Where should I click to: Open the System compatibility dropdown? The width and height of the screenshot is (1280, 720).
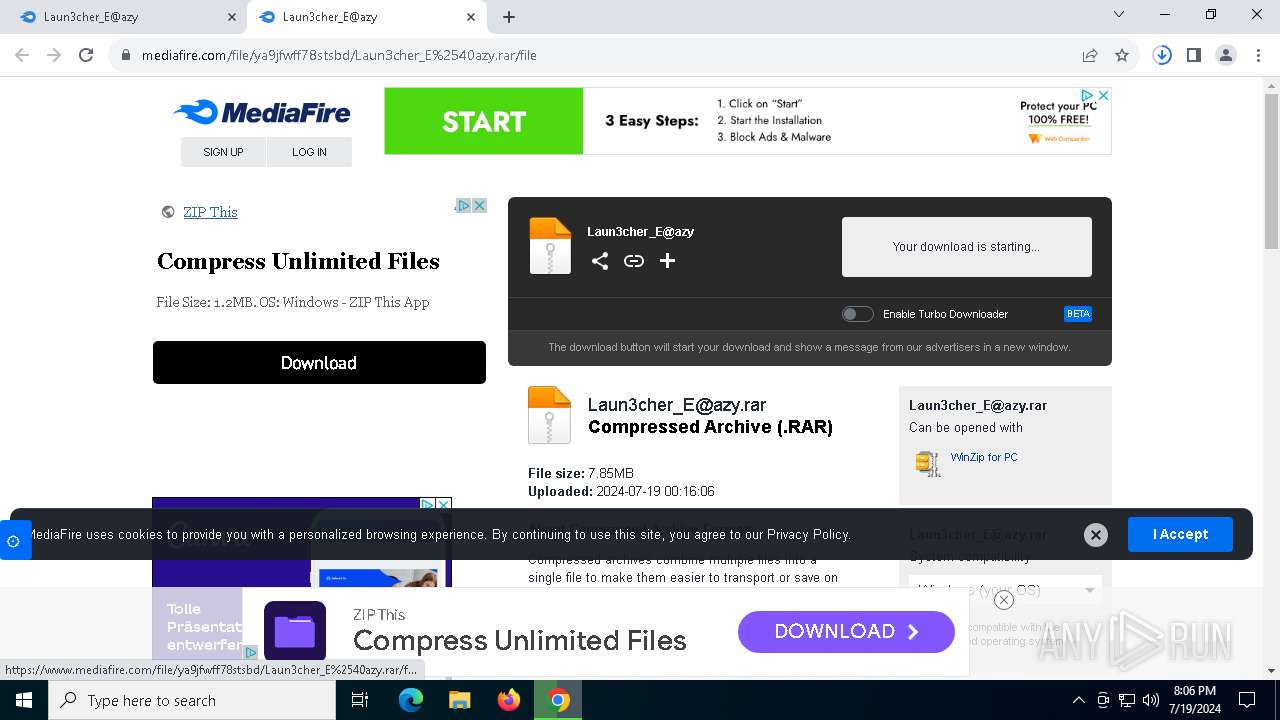click(1005, 590)
